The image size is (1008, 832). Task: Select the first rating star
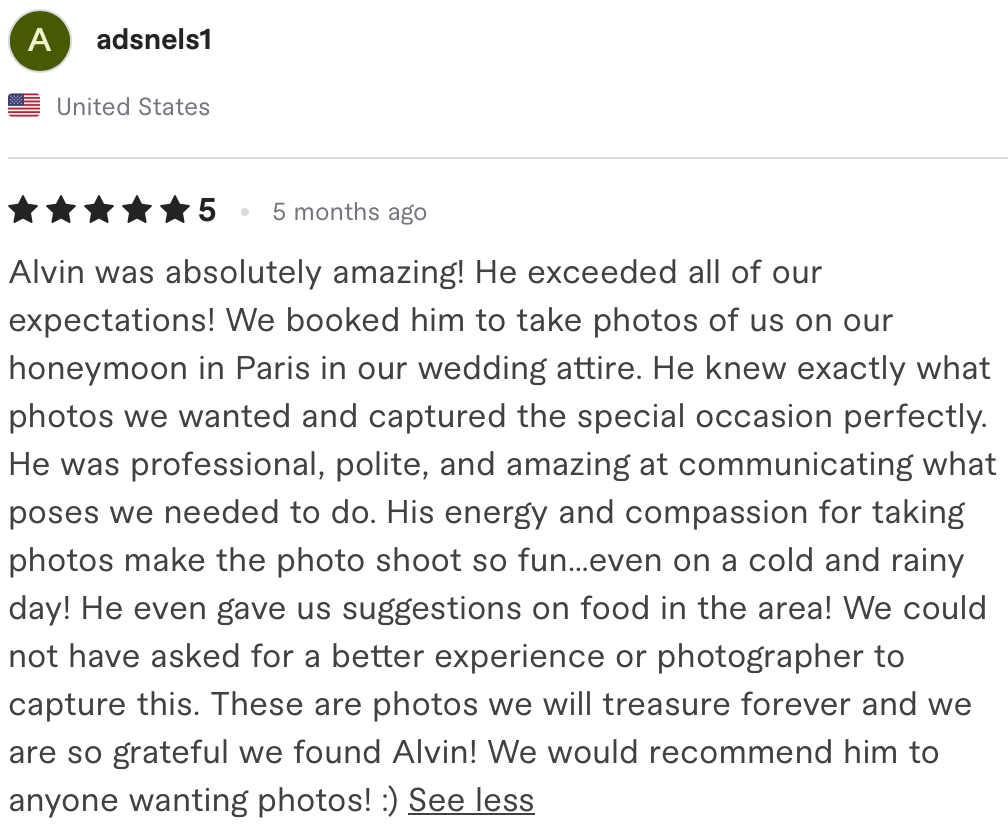(x=24, y=210)
